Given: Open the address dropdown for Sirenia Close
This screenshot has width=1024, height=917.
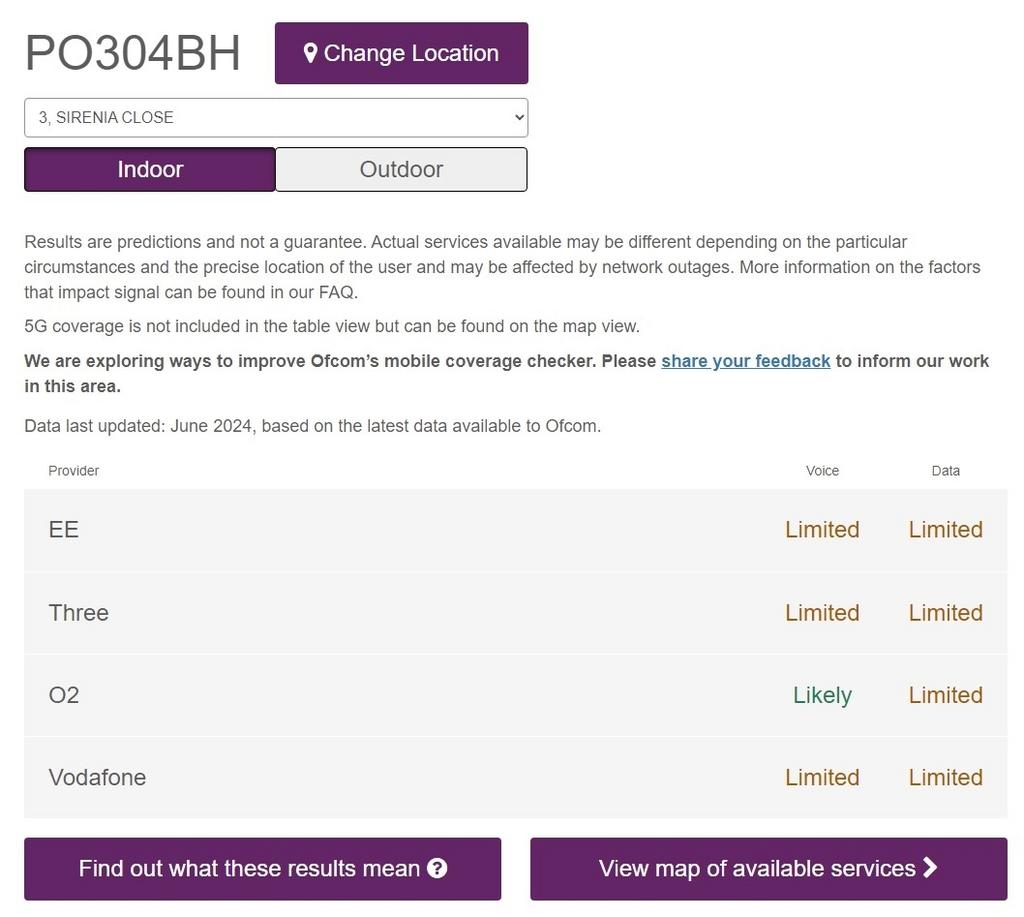Looking at the screenshot, I should click(276, 118).
